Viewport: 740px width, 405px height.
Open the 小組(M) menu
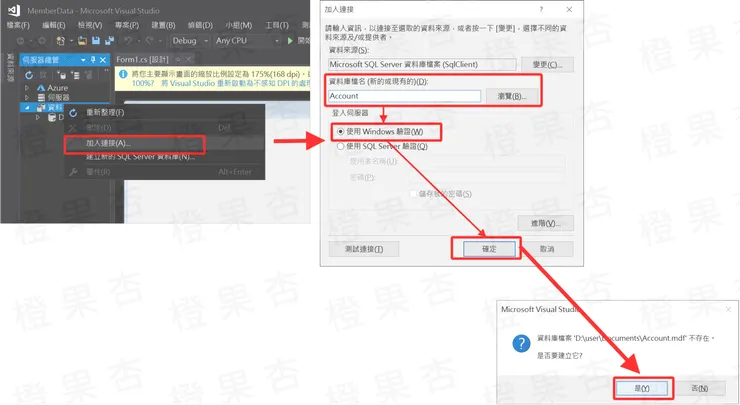[239, 25]
